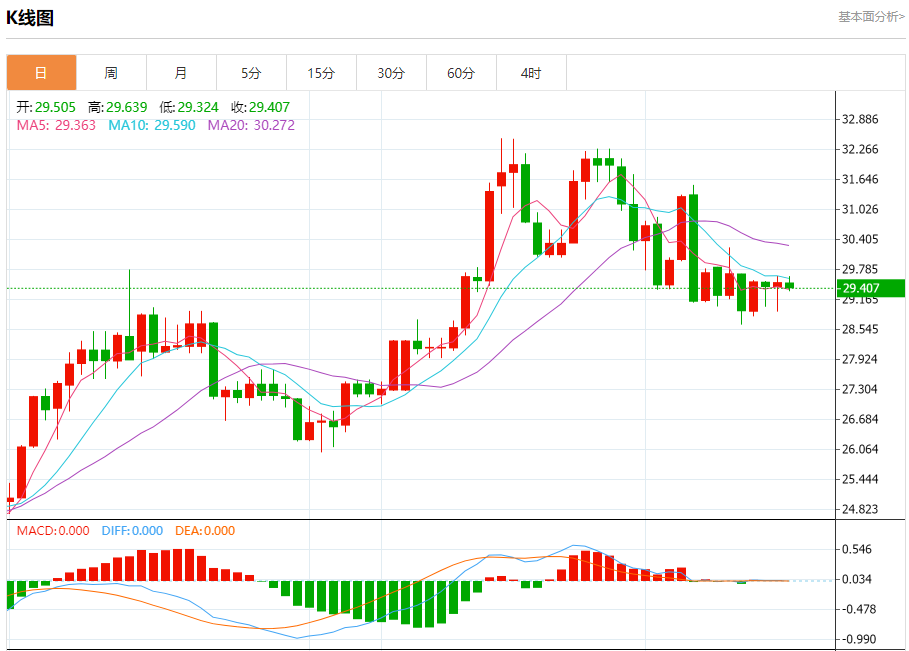The width and height of the screenshot is (909, 651).
Task: Open the 15分 interval tab
Action: 321,73
